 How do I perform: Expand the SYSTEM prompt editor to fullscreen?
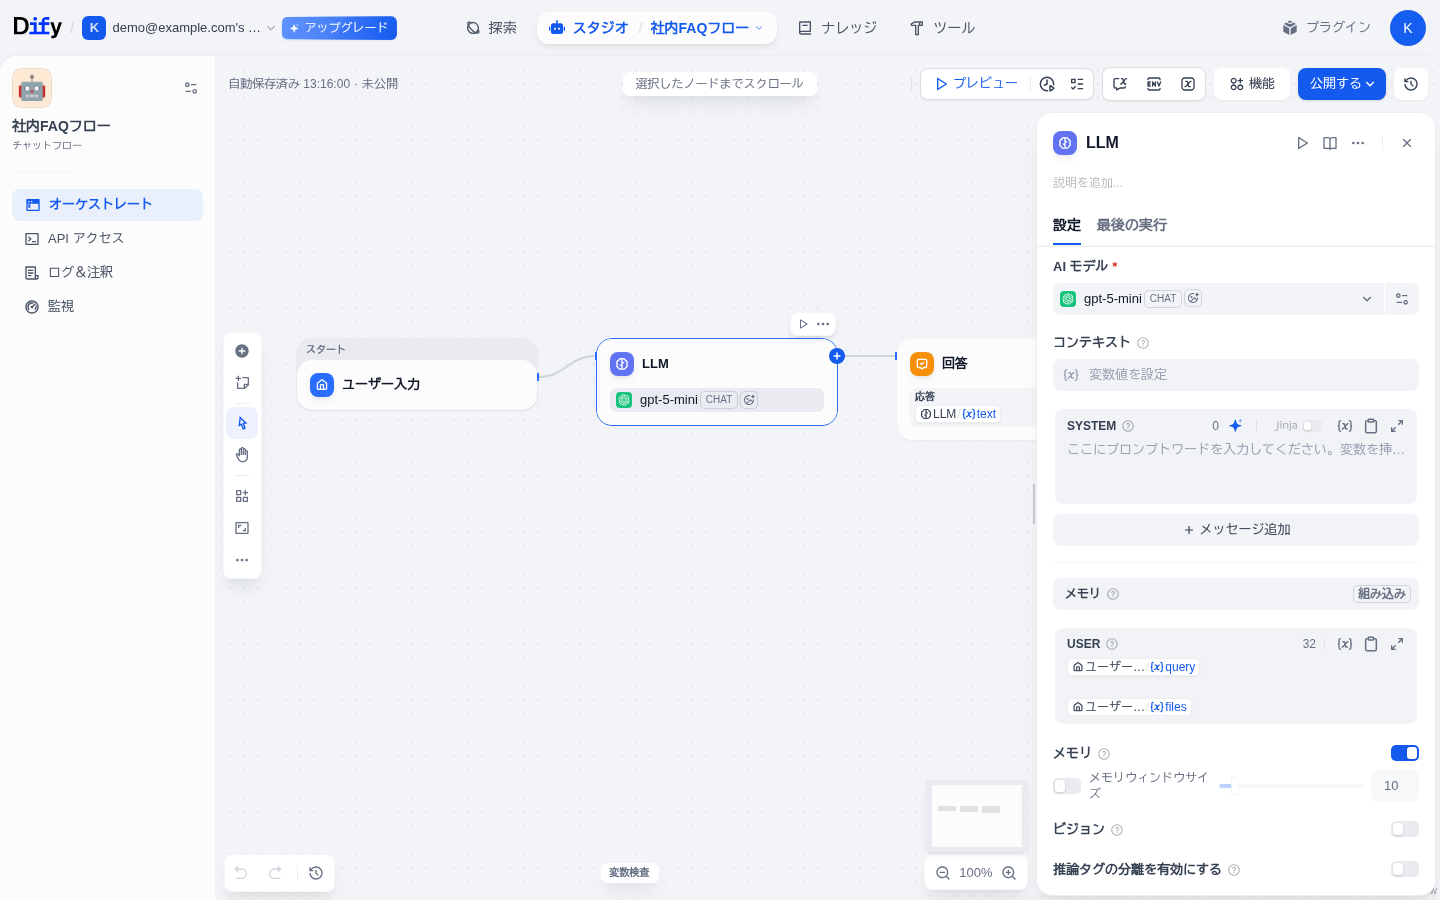click(x=1397, y=426)
